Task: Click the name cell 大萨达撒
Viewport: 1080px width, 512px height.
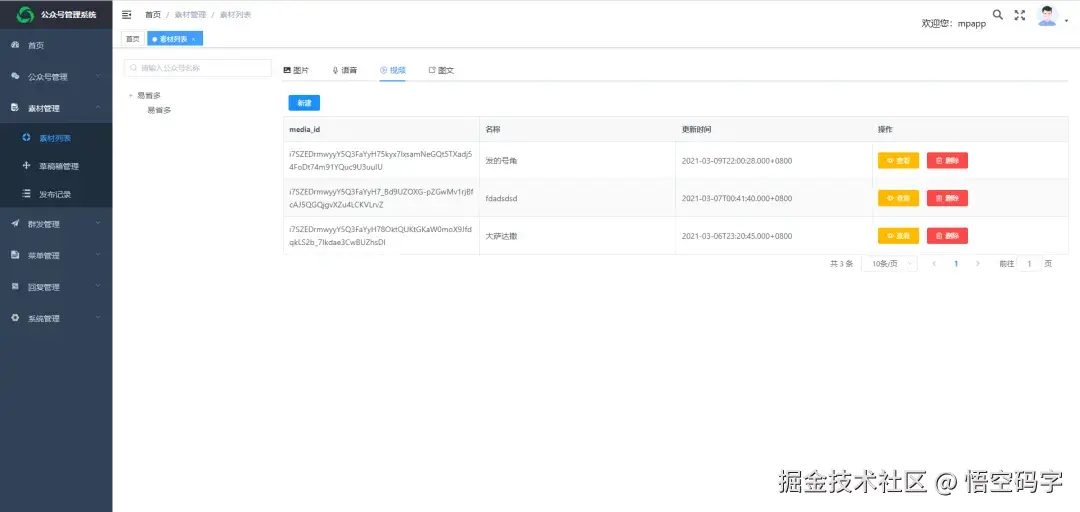Action: pyautogui.click(x=501, y=236)
